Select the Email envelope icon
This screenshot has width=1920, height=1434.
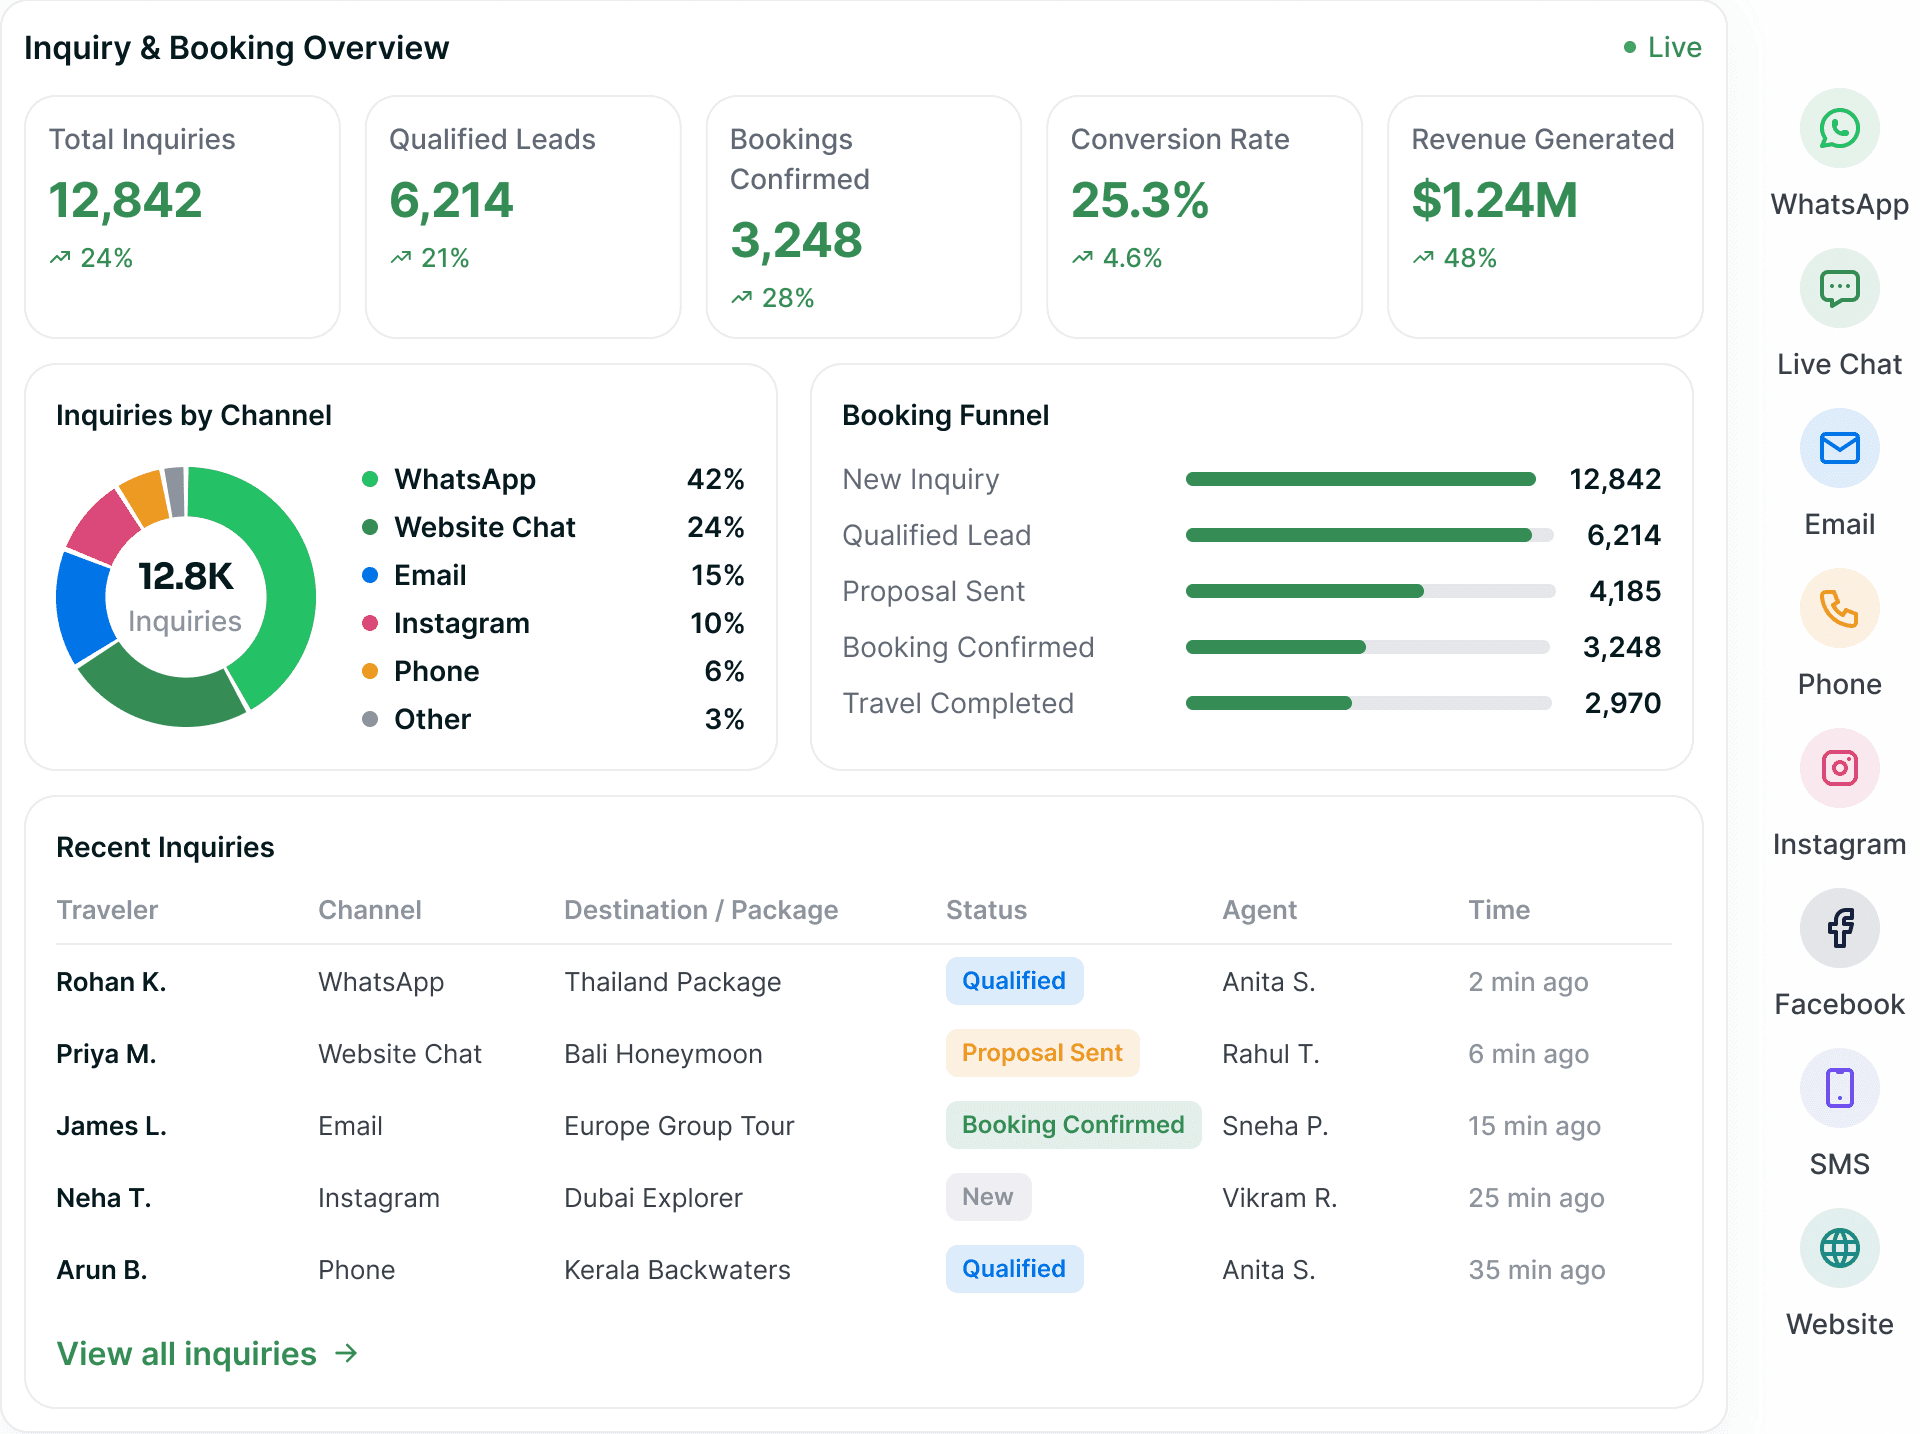point(1839,448)
